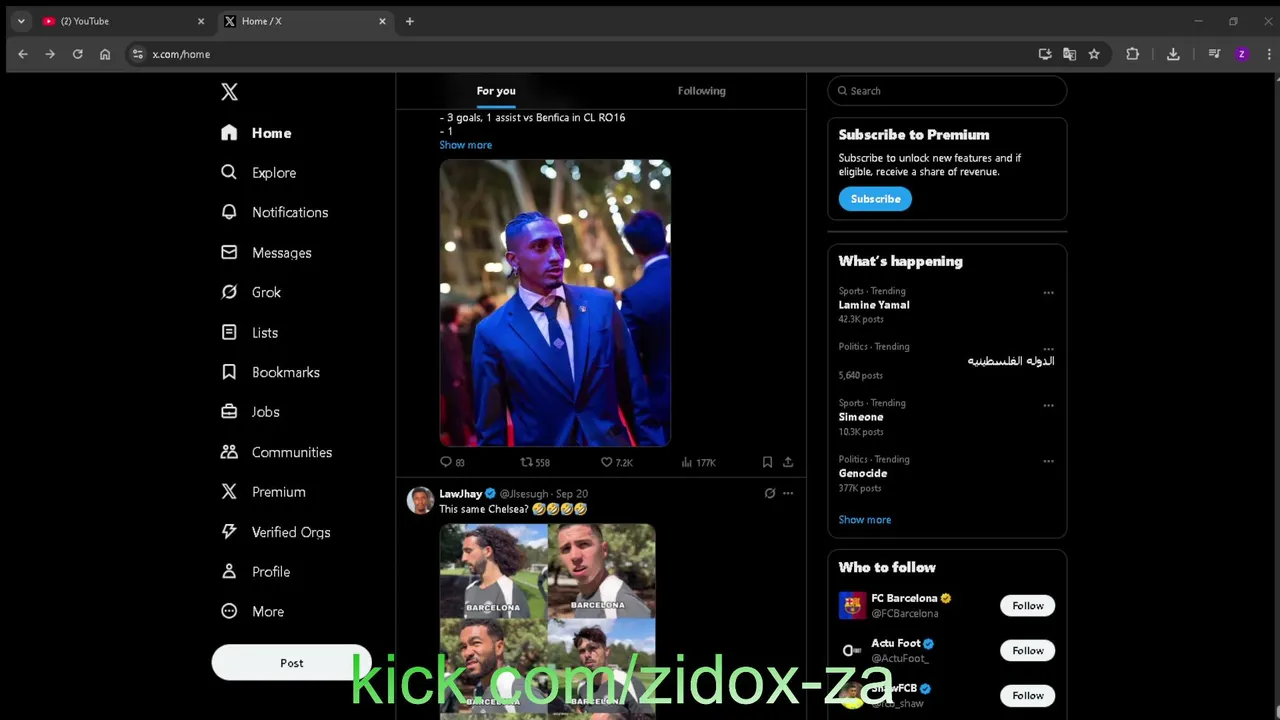This screenshot has width=1280, height=720.
Task: Open Premium from the sidebar
Action: (264, 492)
